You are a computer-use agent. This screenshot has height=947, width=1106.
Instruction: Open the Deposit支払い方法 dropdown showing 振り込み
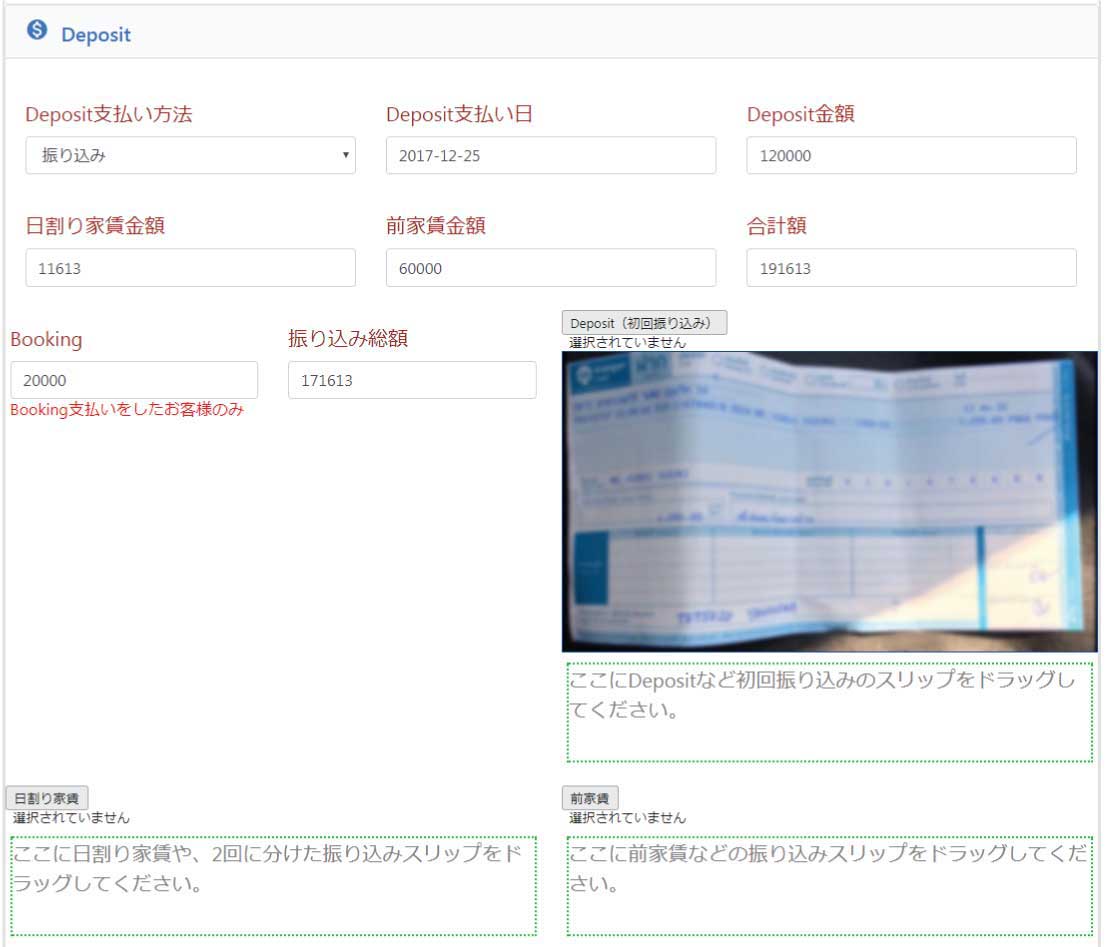(x=190, y=156)
